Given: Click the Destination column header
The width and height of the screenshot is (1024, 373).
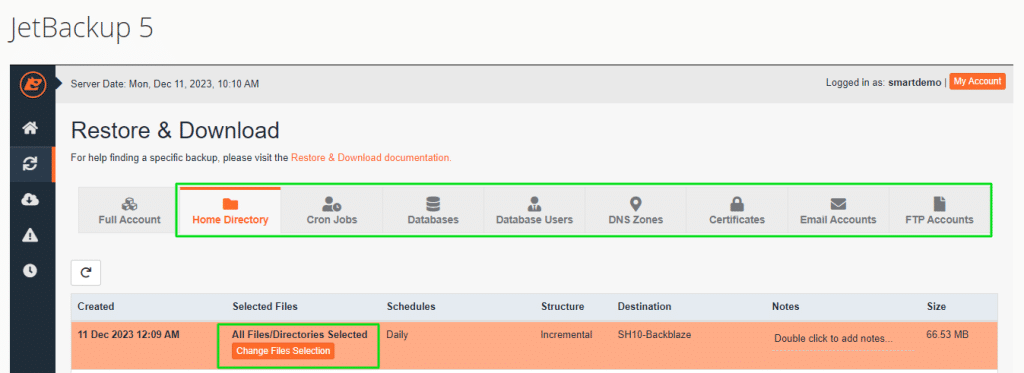Looking at the screenshot, I should click(644, 306).
